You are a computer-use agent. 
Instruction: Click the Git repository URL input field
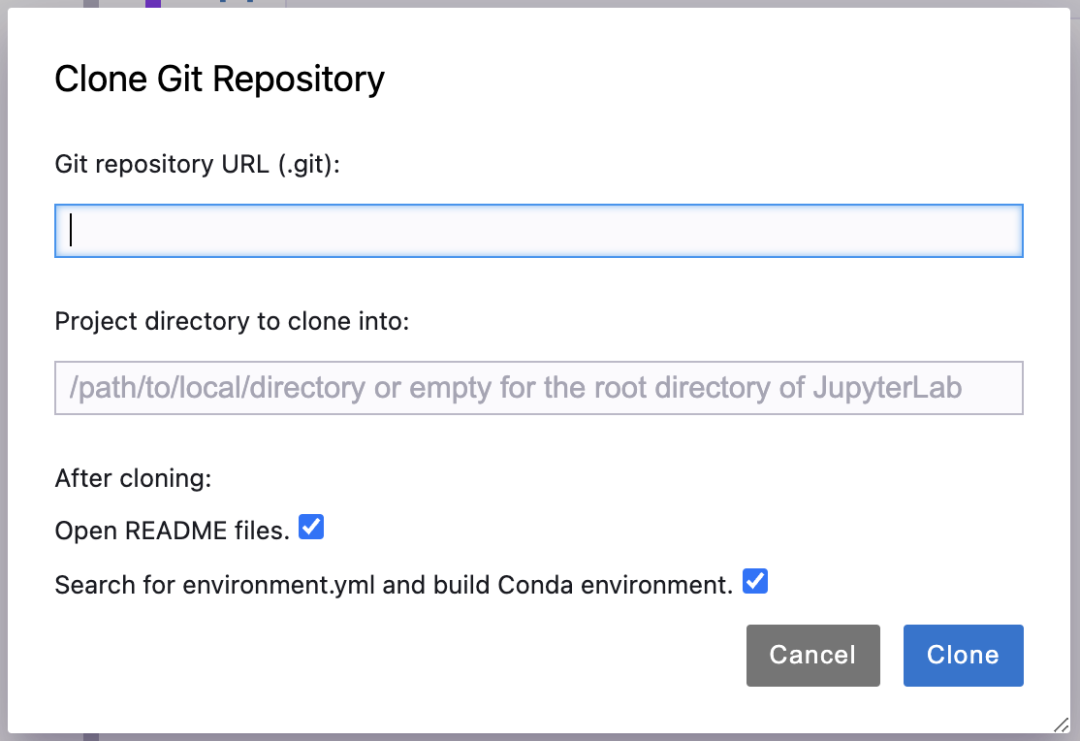[539, 231]
